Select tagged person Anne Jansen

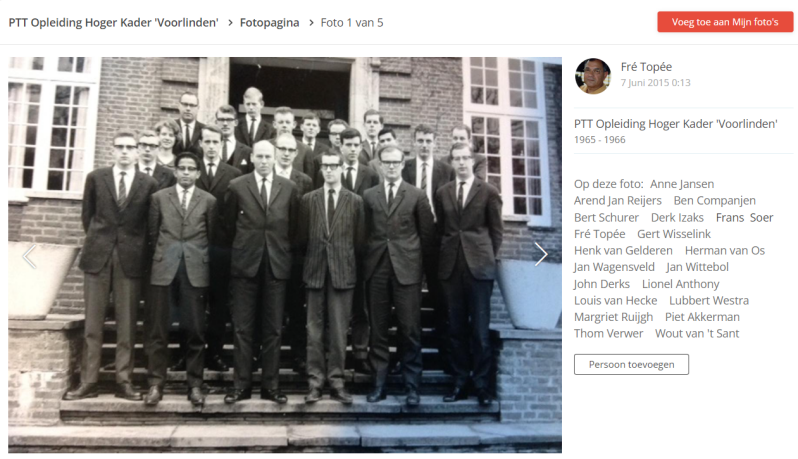tap(682, 184)
